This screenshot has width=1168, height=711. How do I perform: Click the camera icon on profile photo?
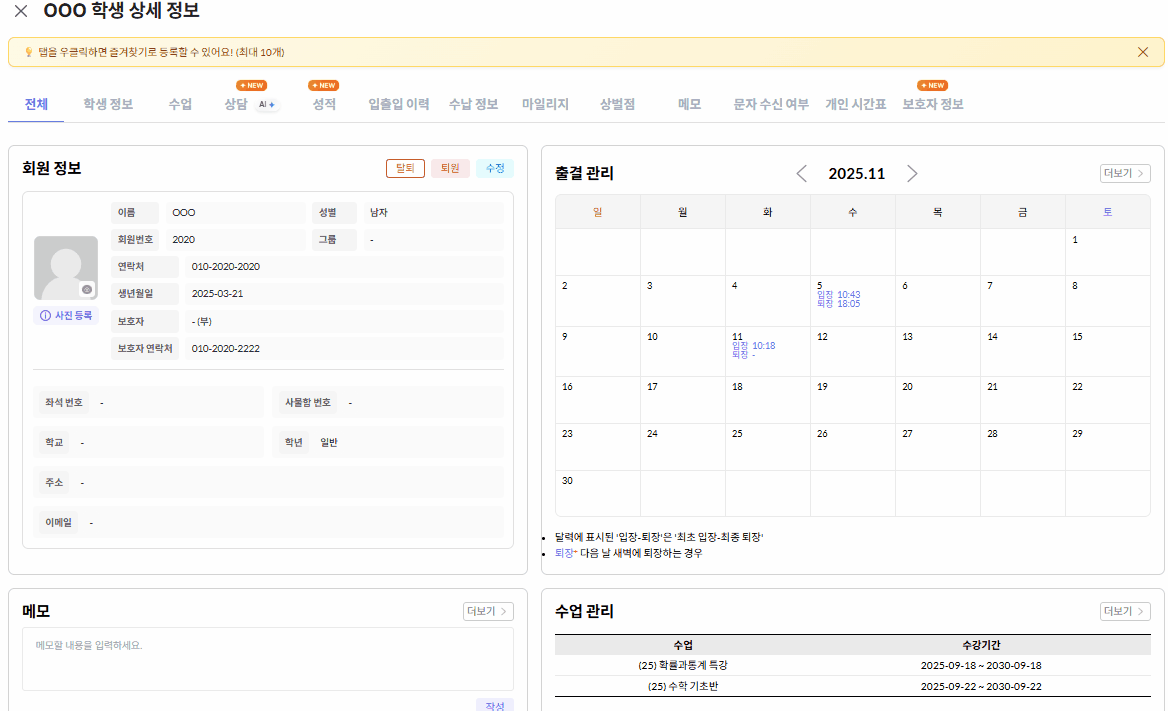click(87, 289)
